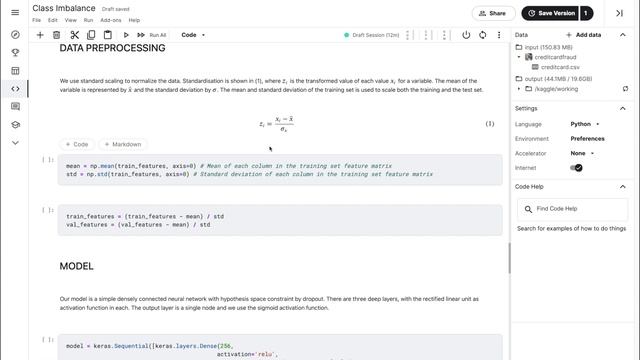This screenshot has width=640, height=360.
Task: Insert a Code cell below
Action: 77,144
